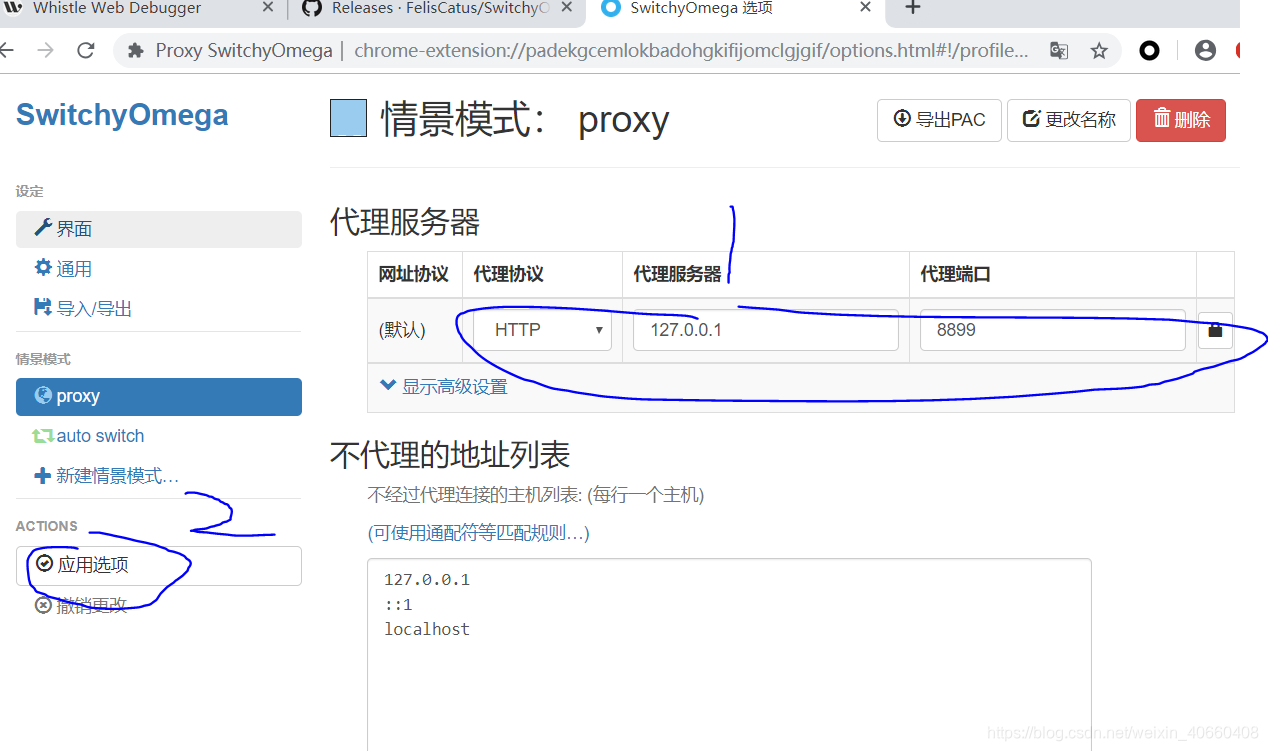Click the 设定 sidebar section label
Image resolution: width=1268 pixels, height=751 pixels.
[x=30, y=191]
